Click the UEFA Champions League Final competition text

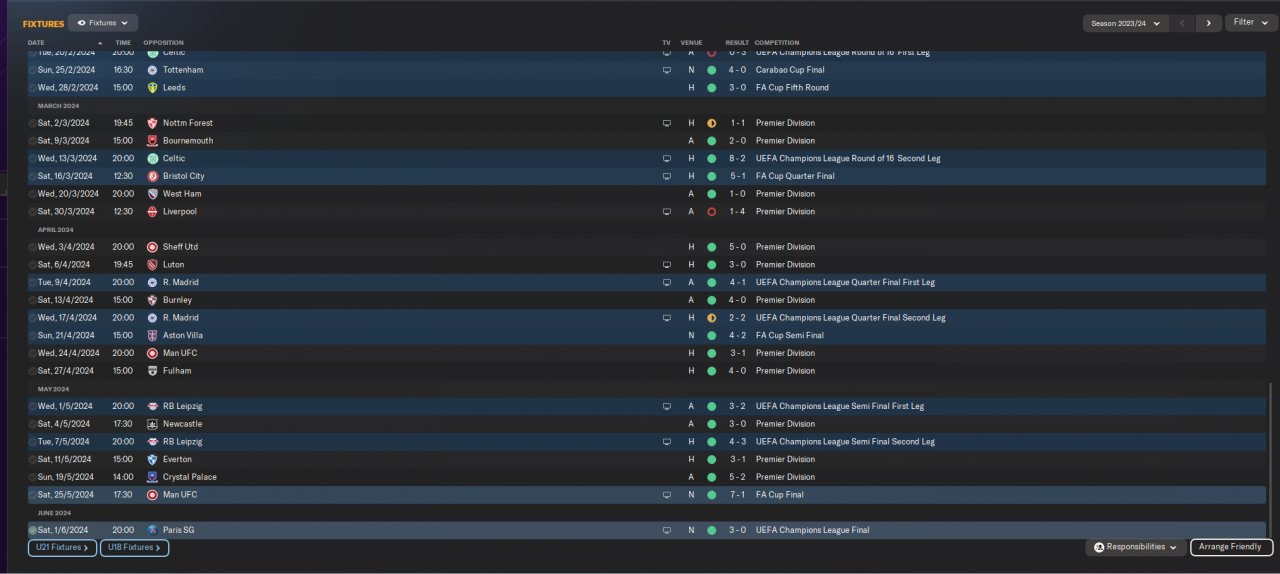click(x=812, y=530)
